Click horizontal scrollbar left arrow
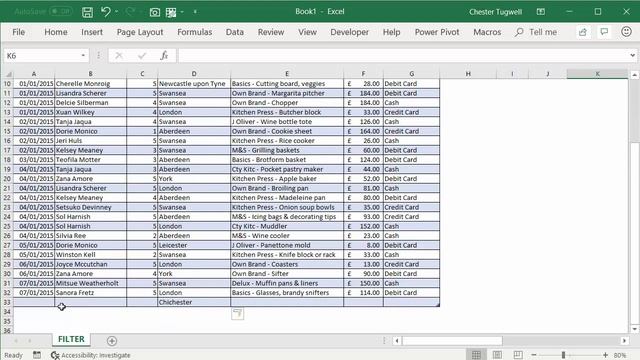This screenshot has height=360, width=640. tap(397, 341)
